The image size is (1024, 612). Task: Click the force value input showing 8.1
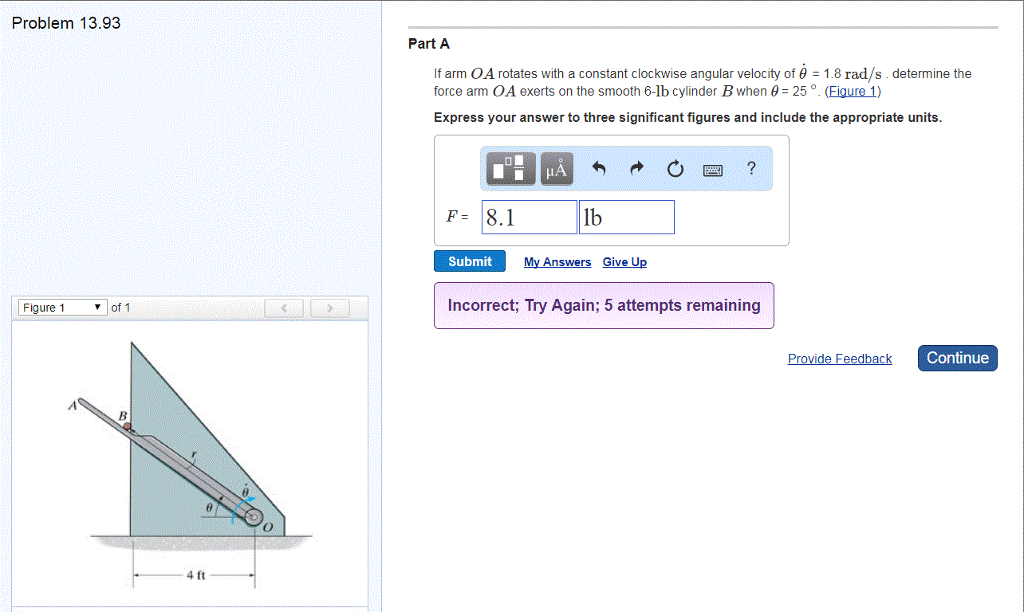[x=529, y=216]
